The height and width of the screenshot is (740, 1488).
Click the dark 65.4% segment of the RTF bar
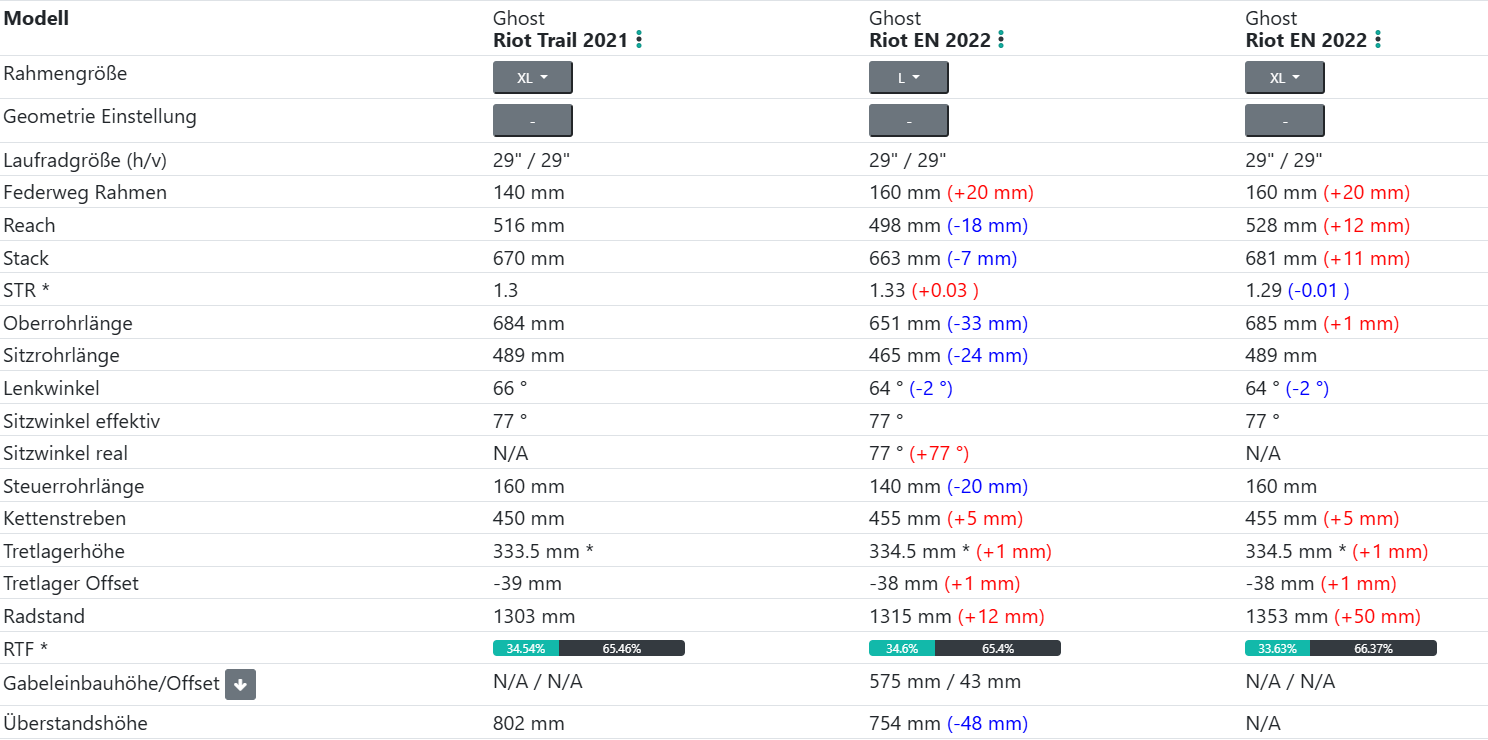pos(997,648)
